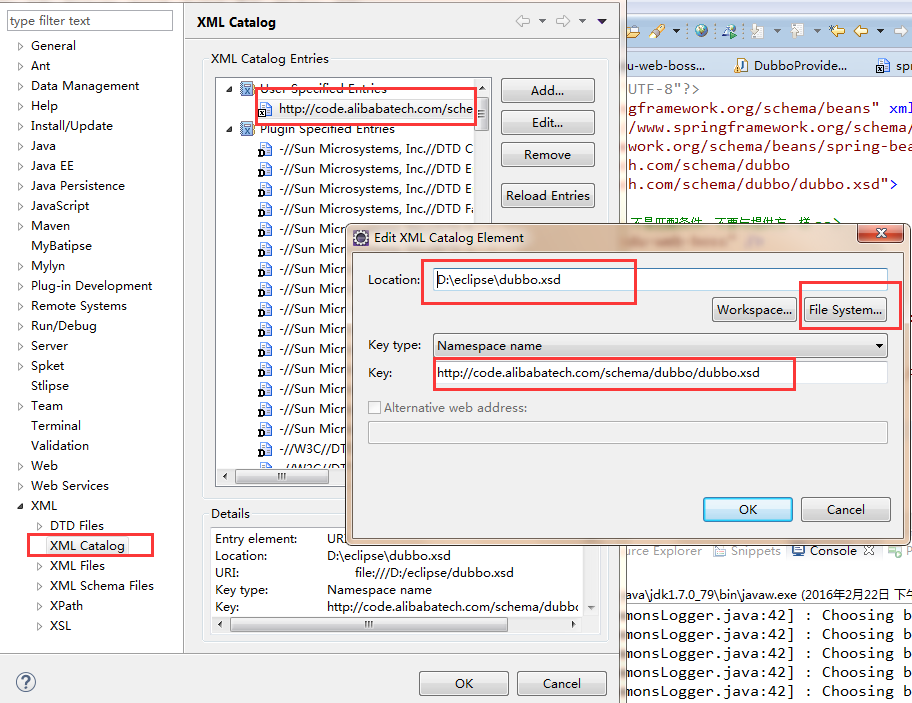The image size is (912, 703).
Task: Open the Key type combo box
Action: 660,345
